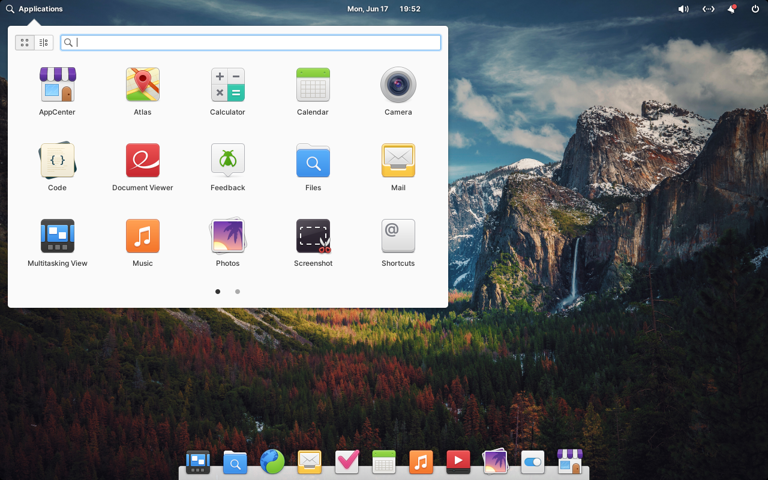Screen dimensions: 768x480
Task: Open Music in the dock
Action: coord(421,462)
